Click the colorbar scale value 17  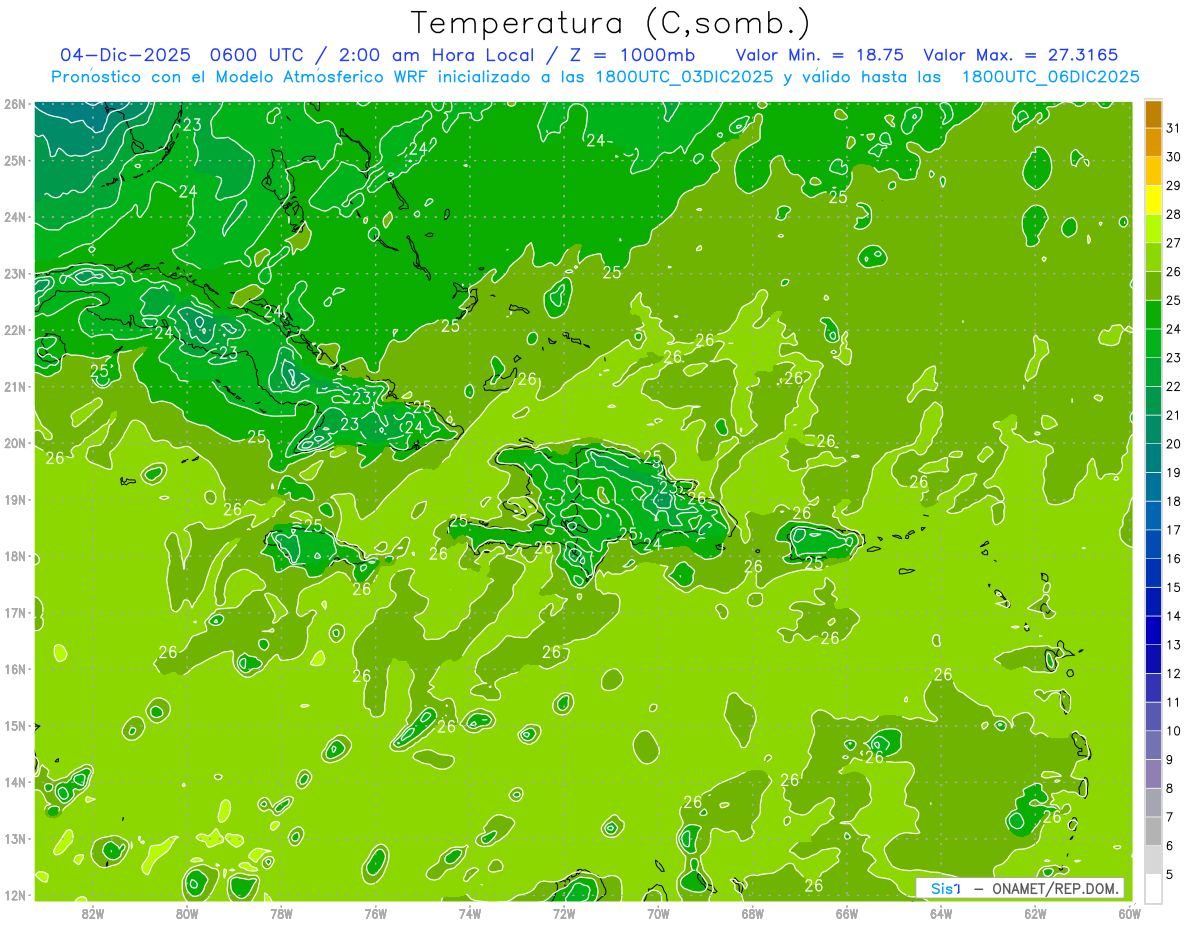pos(1174,530)
